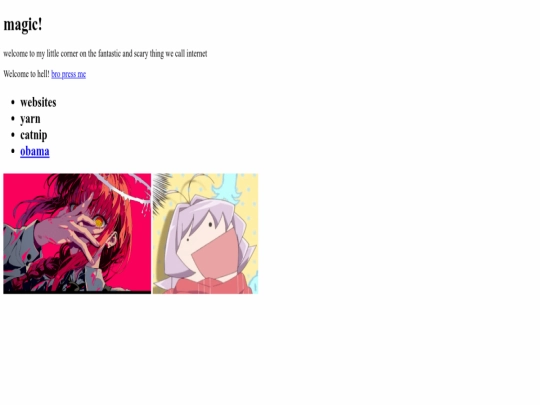Follow the obama link in the list
Viewport: 540px width, 405px height.
coord(35,151)
